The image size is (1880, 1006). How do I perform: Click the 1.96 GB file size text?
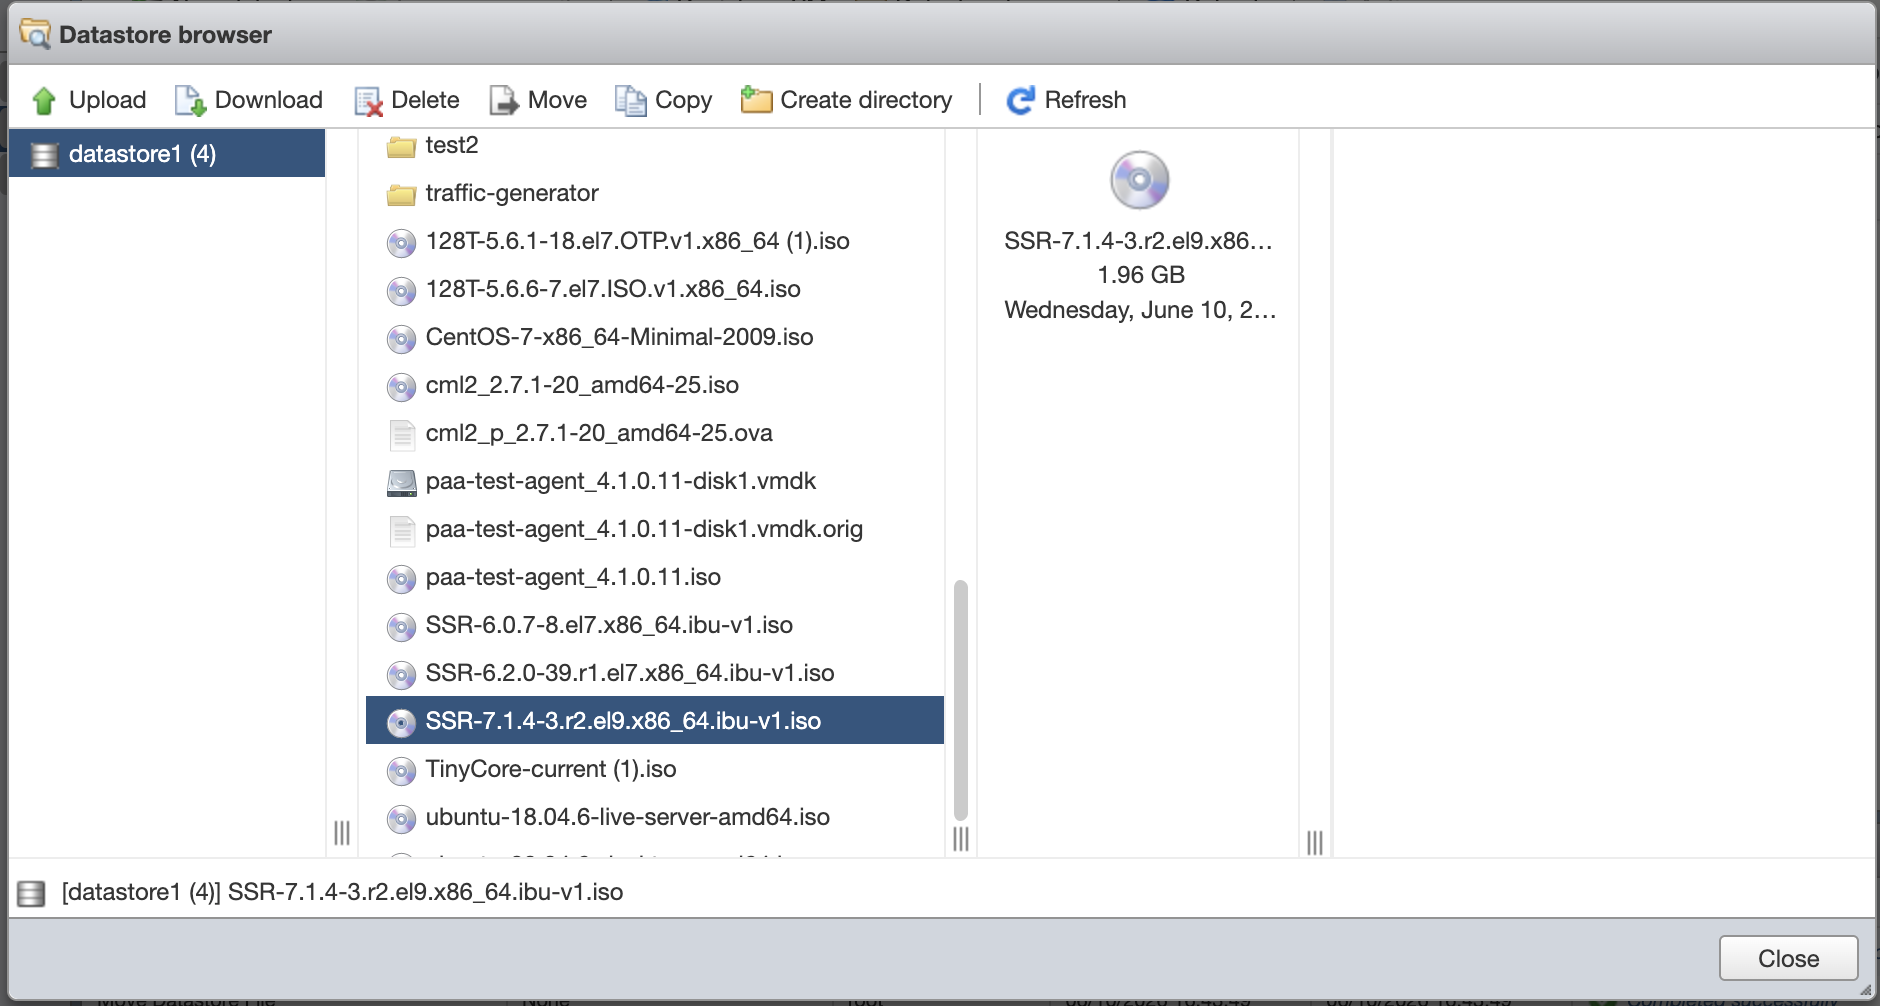tap(1140, 275)
